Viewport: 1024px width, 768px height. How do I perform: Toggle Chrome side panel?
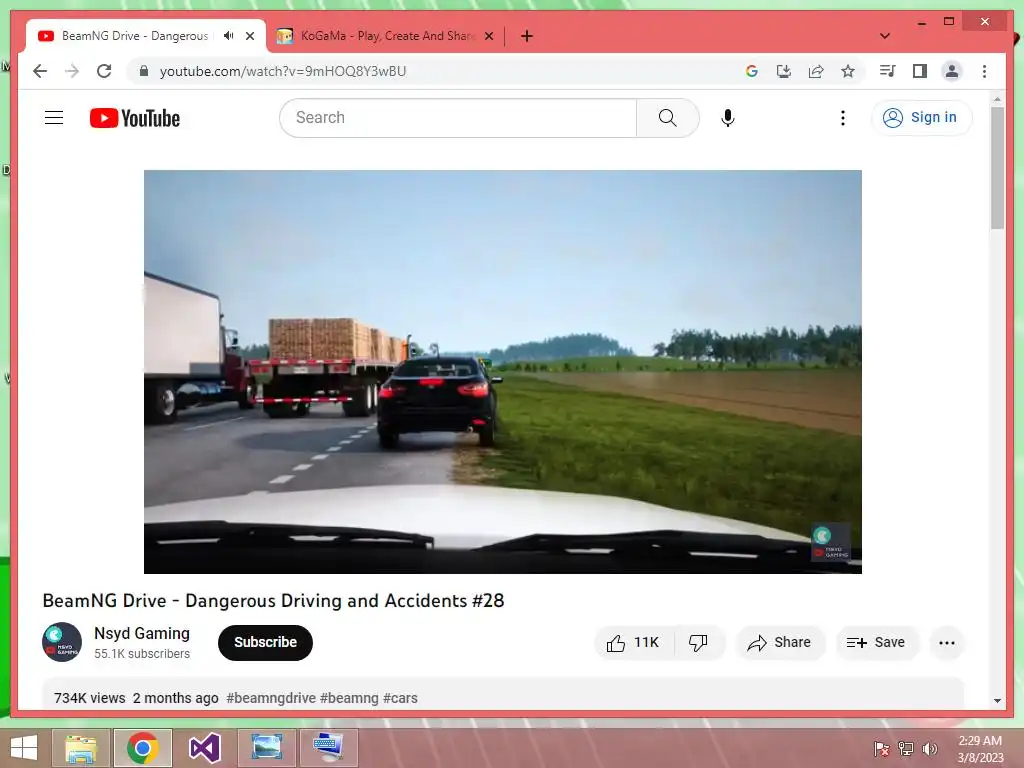[x=920, y=71]
